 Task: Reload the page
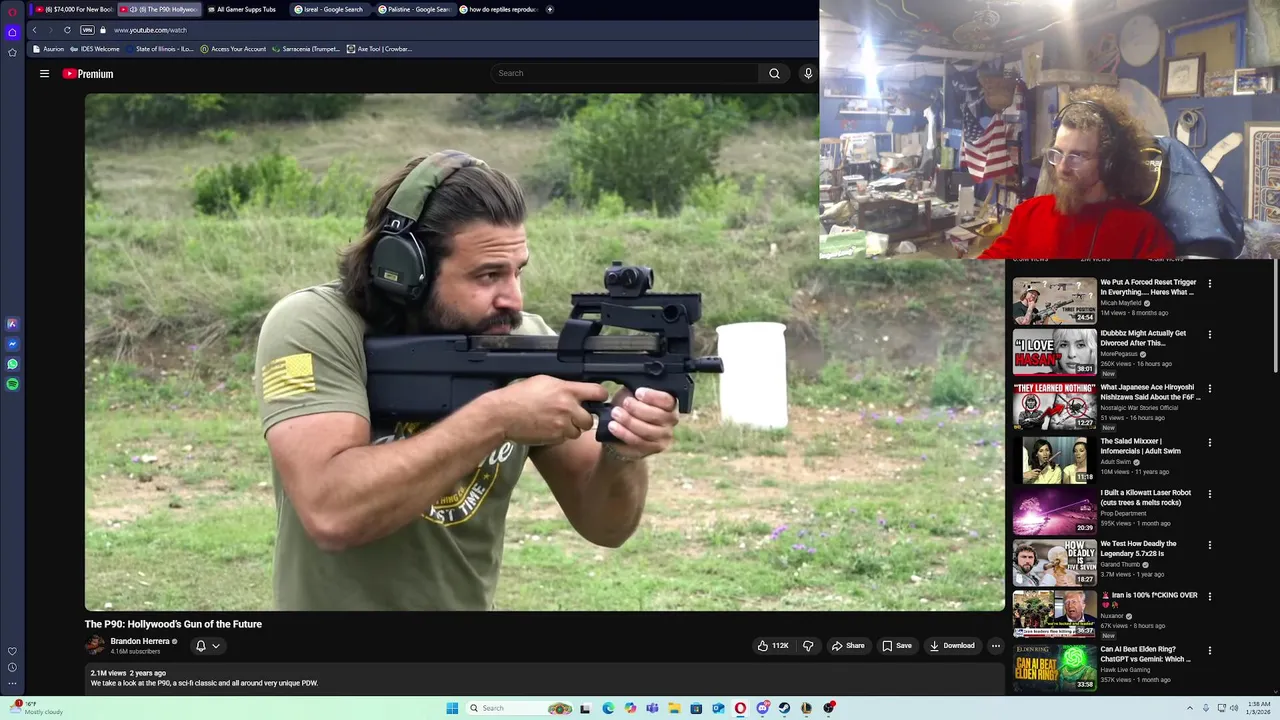67,30
